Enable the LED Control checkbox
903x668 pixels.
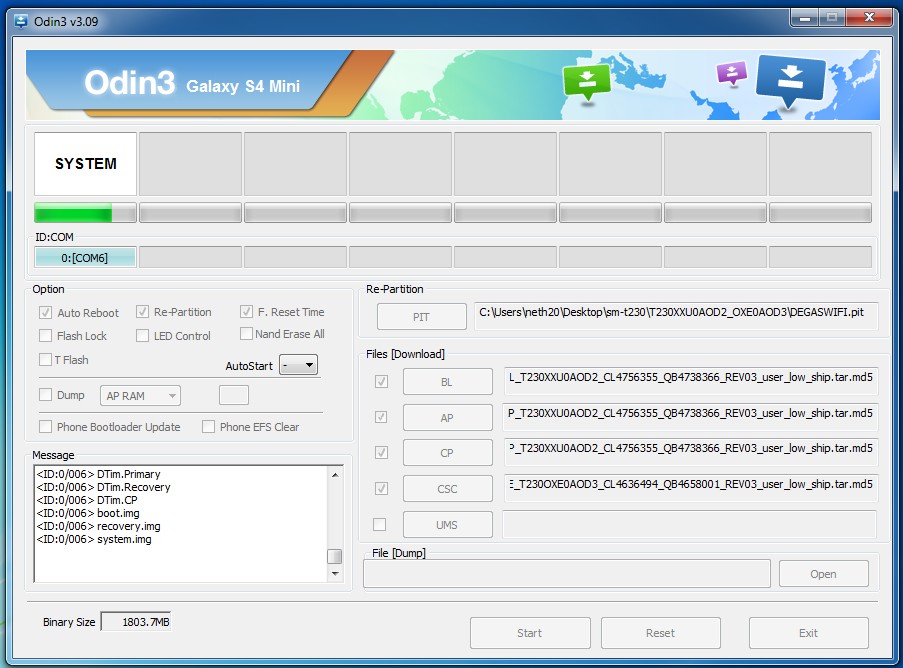tap(142, 336)
